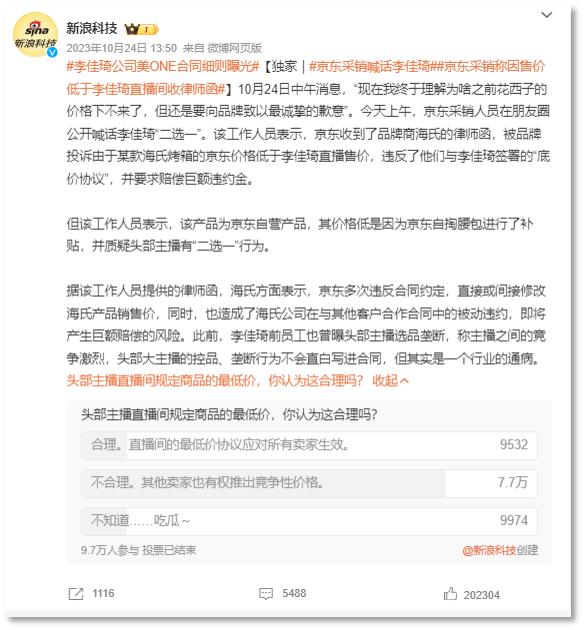The image size is (584, 630).
Task: Select poll option 不合理
Action: tap(309, 483)
